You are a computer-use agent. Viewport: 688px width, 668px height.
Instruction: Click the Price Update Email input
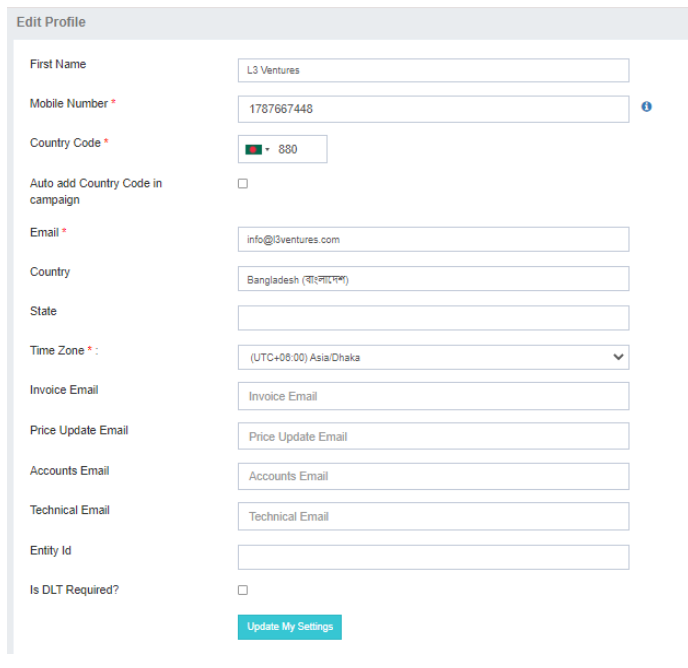433,436
